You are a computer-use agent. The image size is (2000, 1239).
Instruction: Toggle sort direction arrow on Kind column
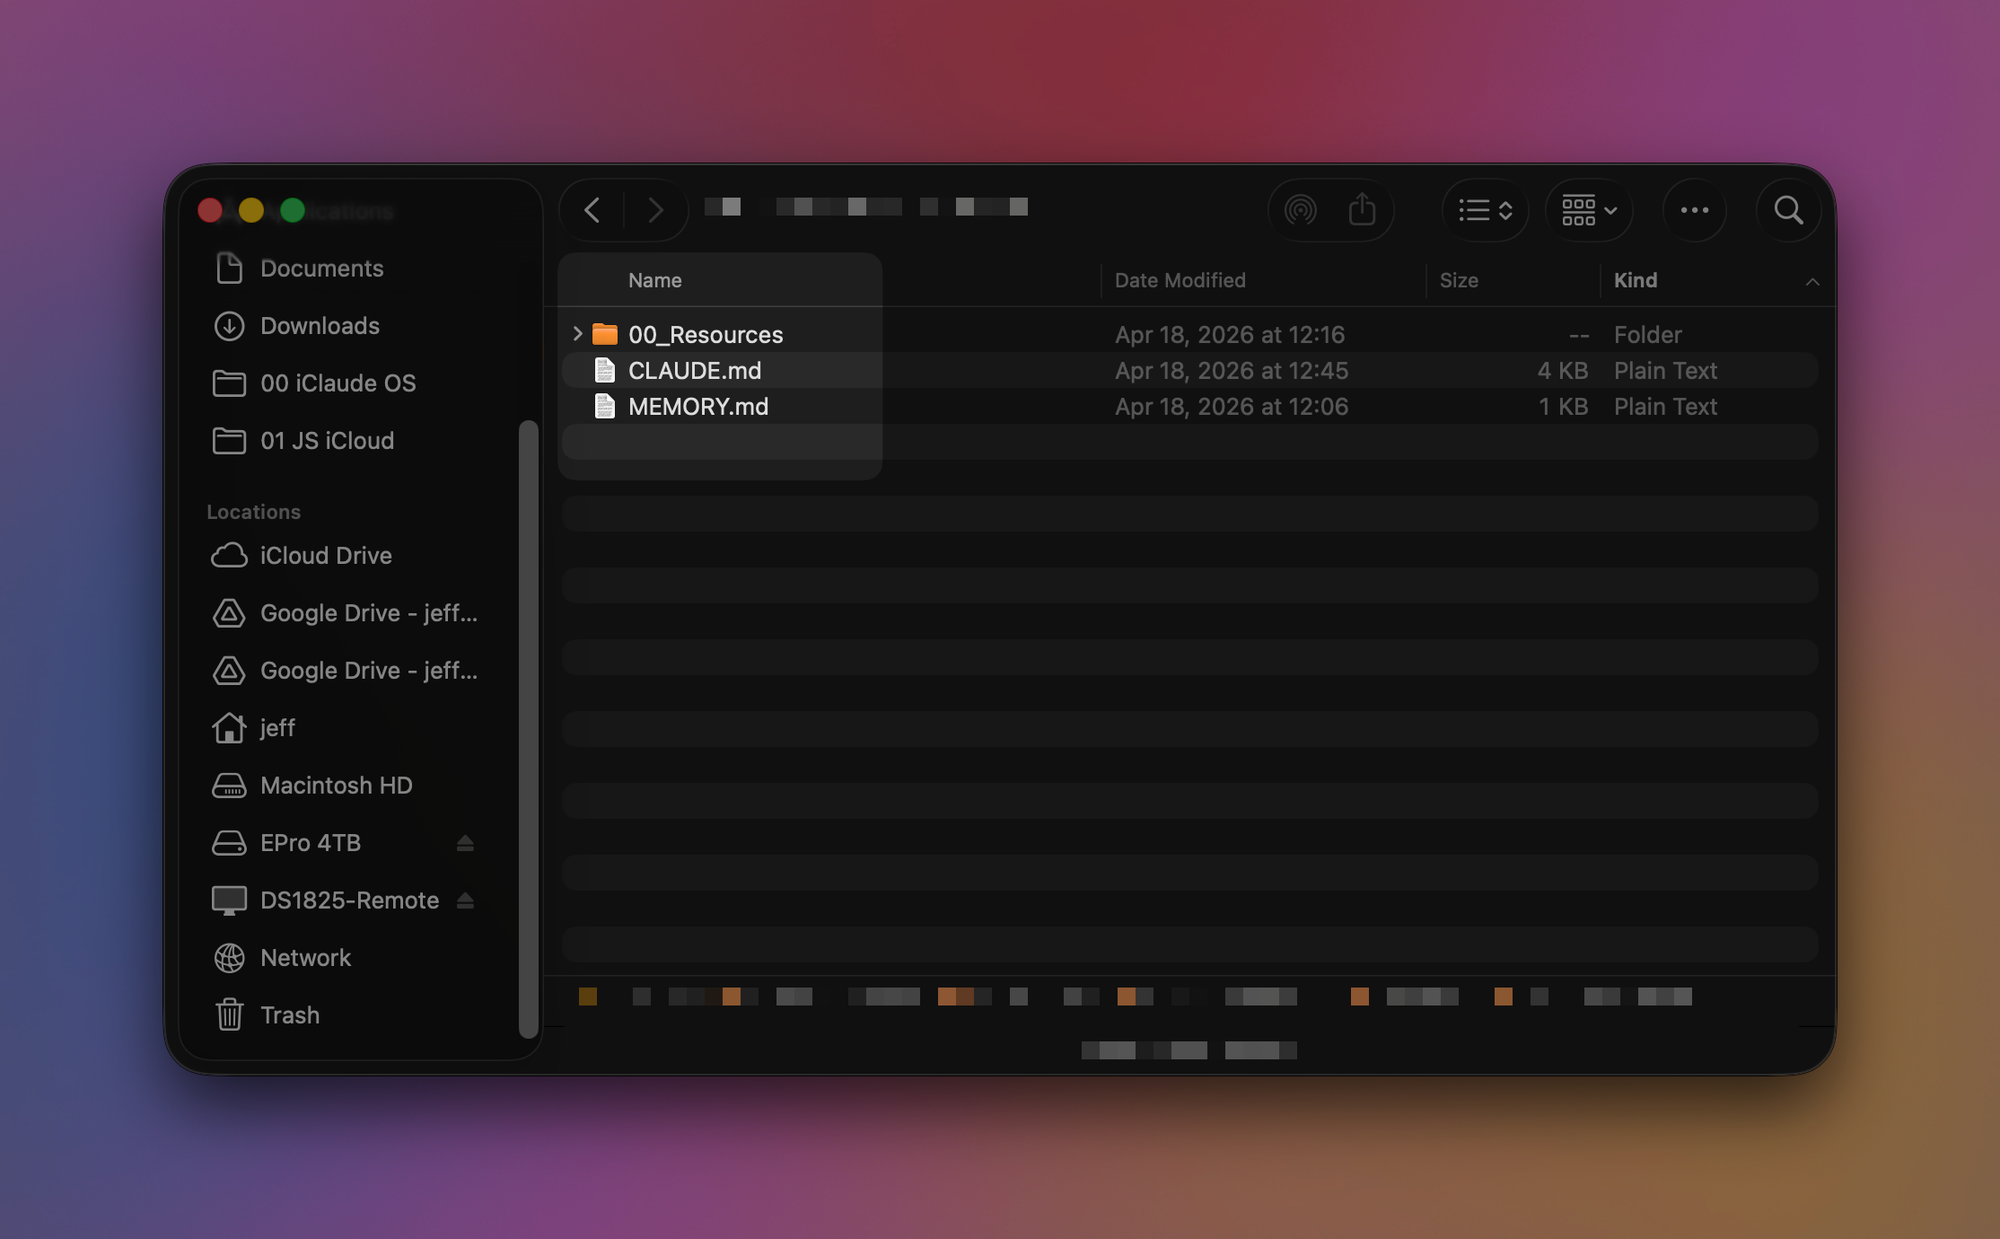point(1812,281)
